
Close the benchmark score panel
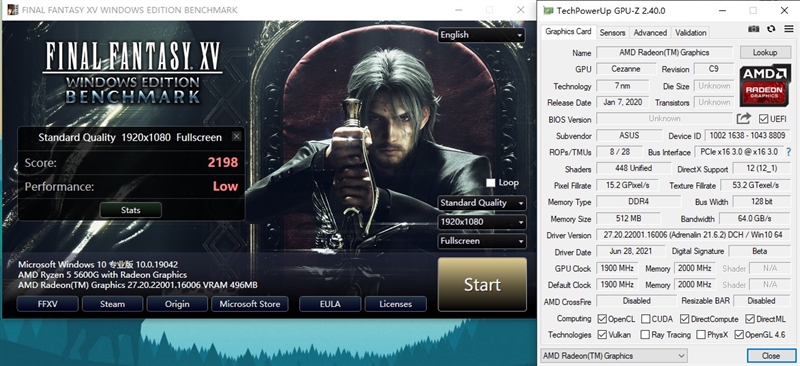236,136
